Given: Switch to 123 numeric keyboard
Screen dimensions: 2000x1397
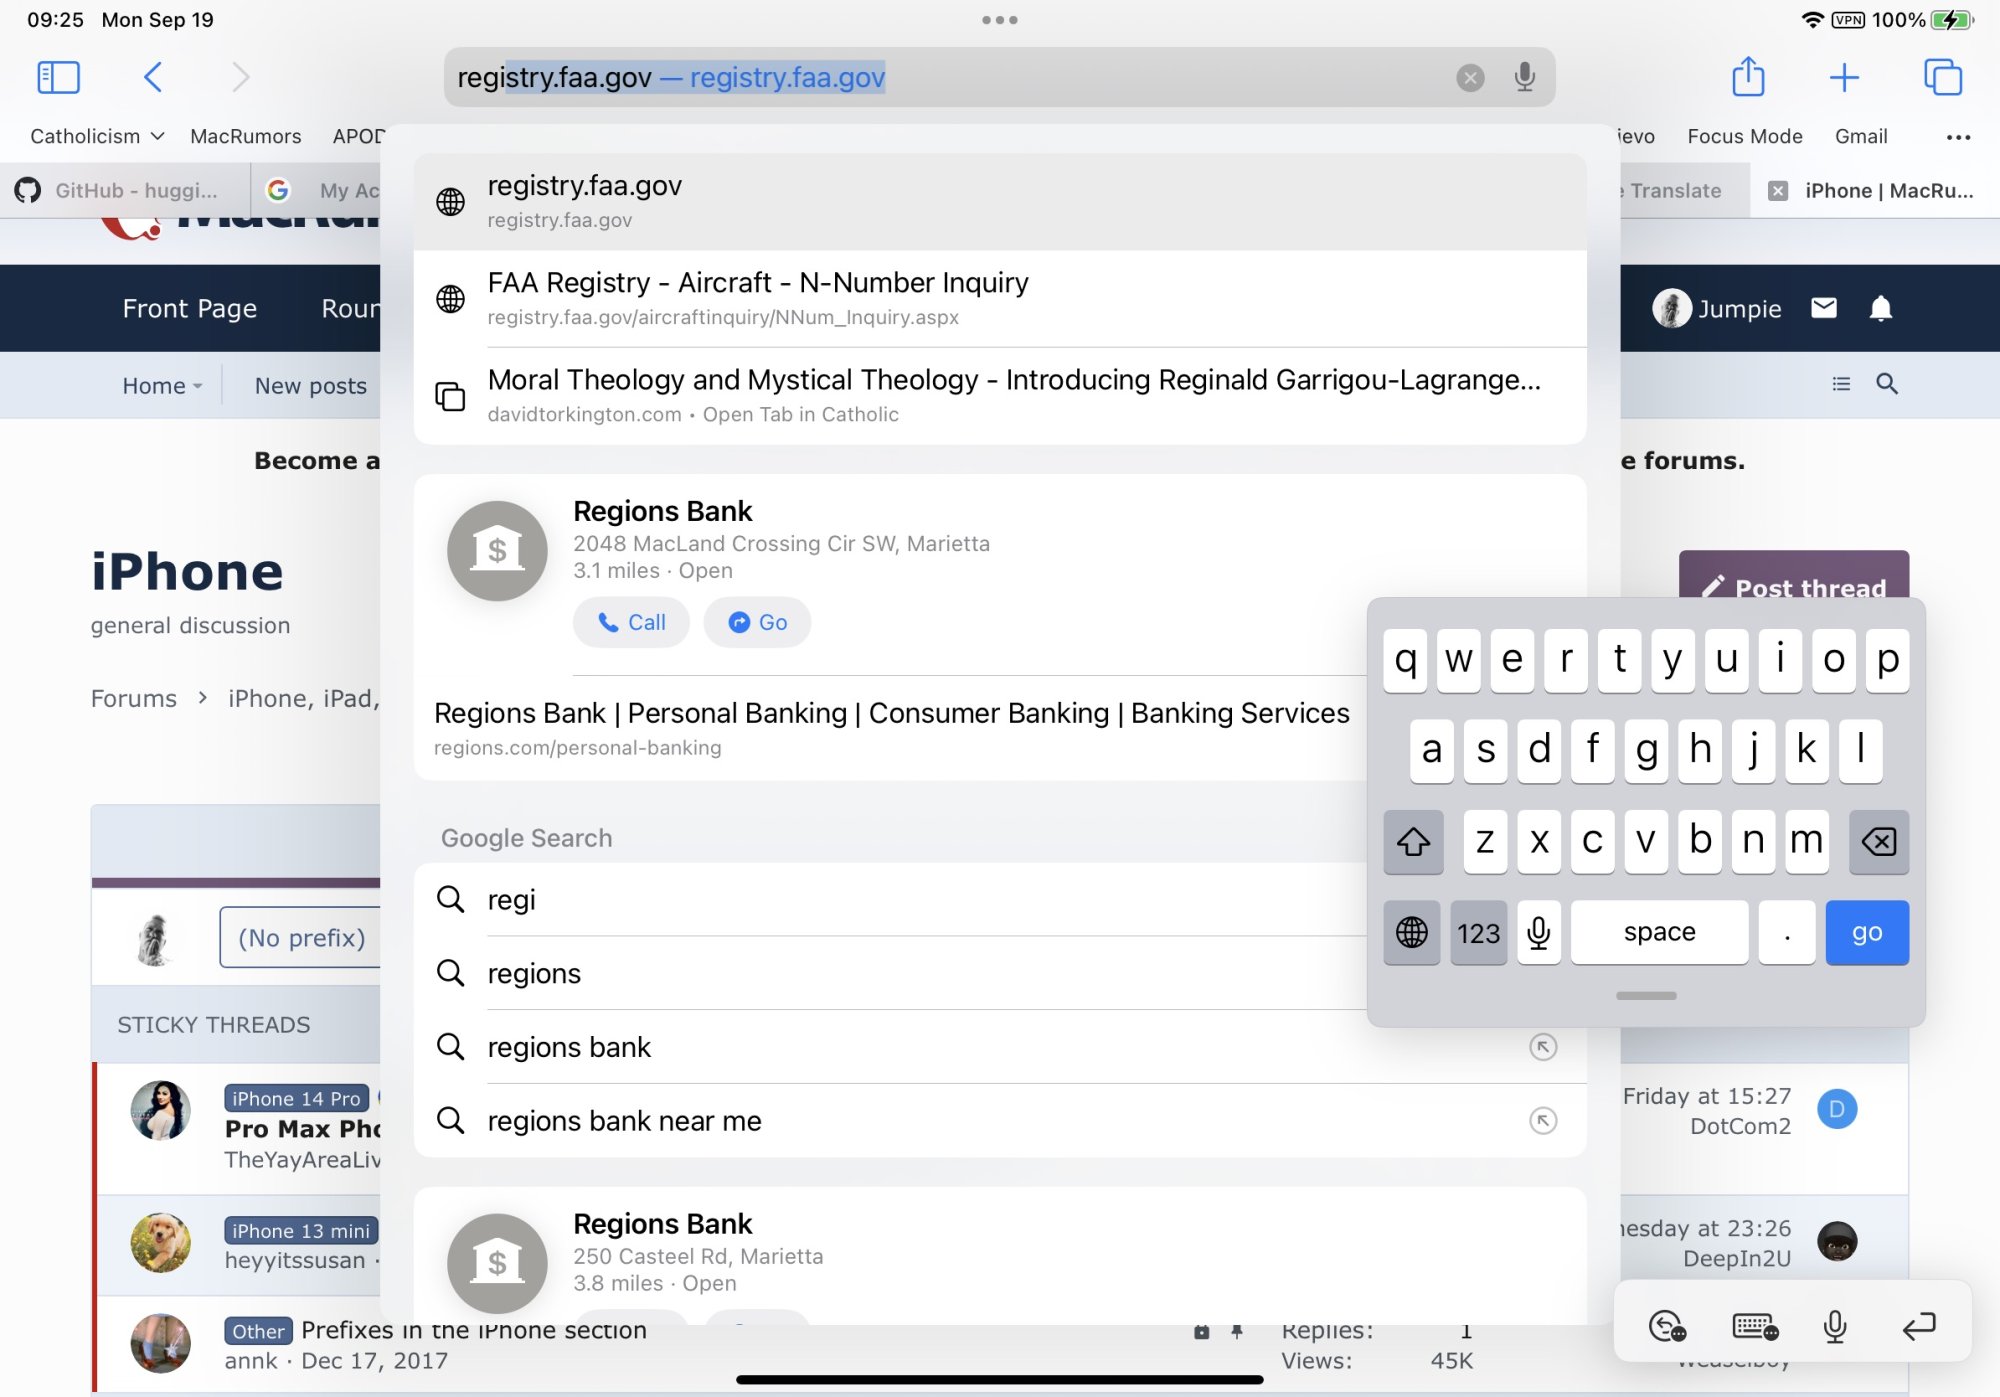Looking at the screenshot, I should point(1478,932).
